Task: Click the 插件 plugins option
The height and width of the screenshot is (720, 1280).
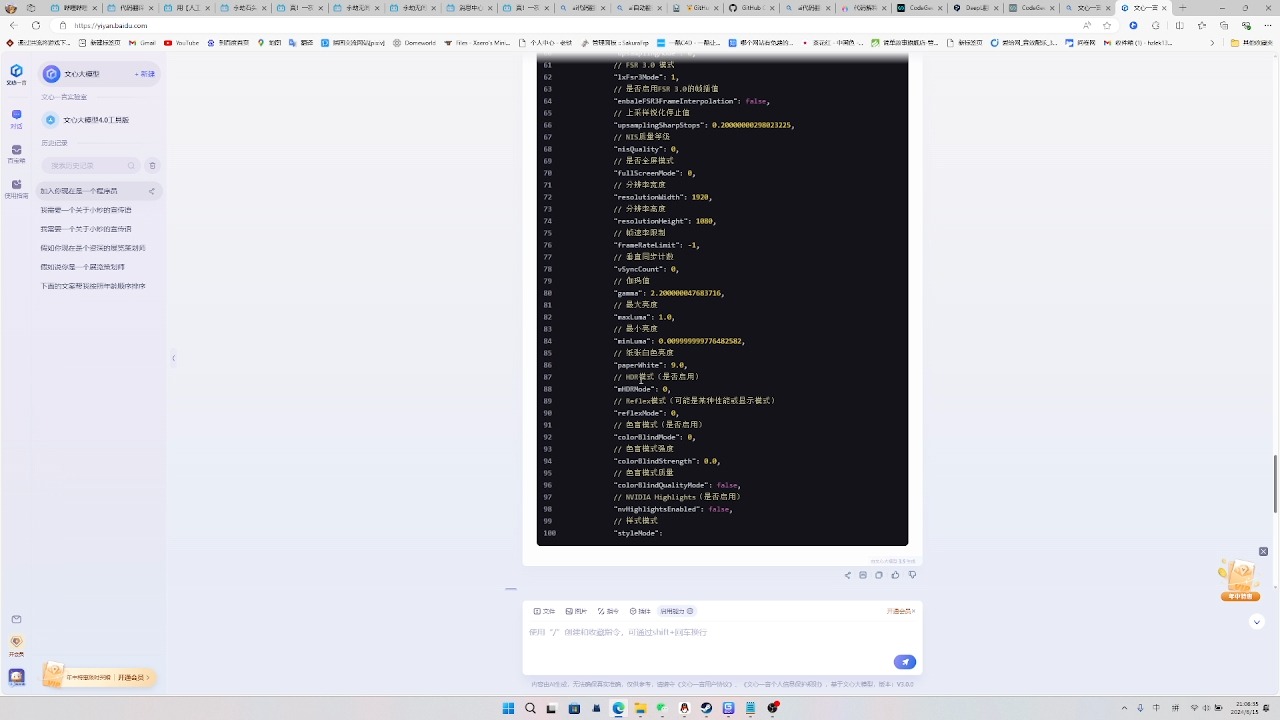Action: tap(640, 611)
